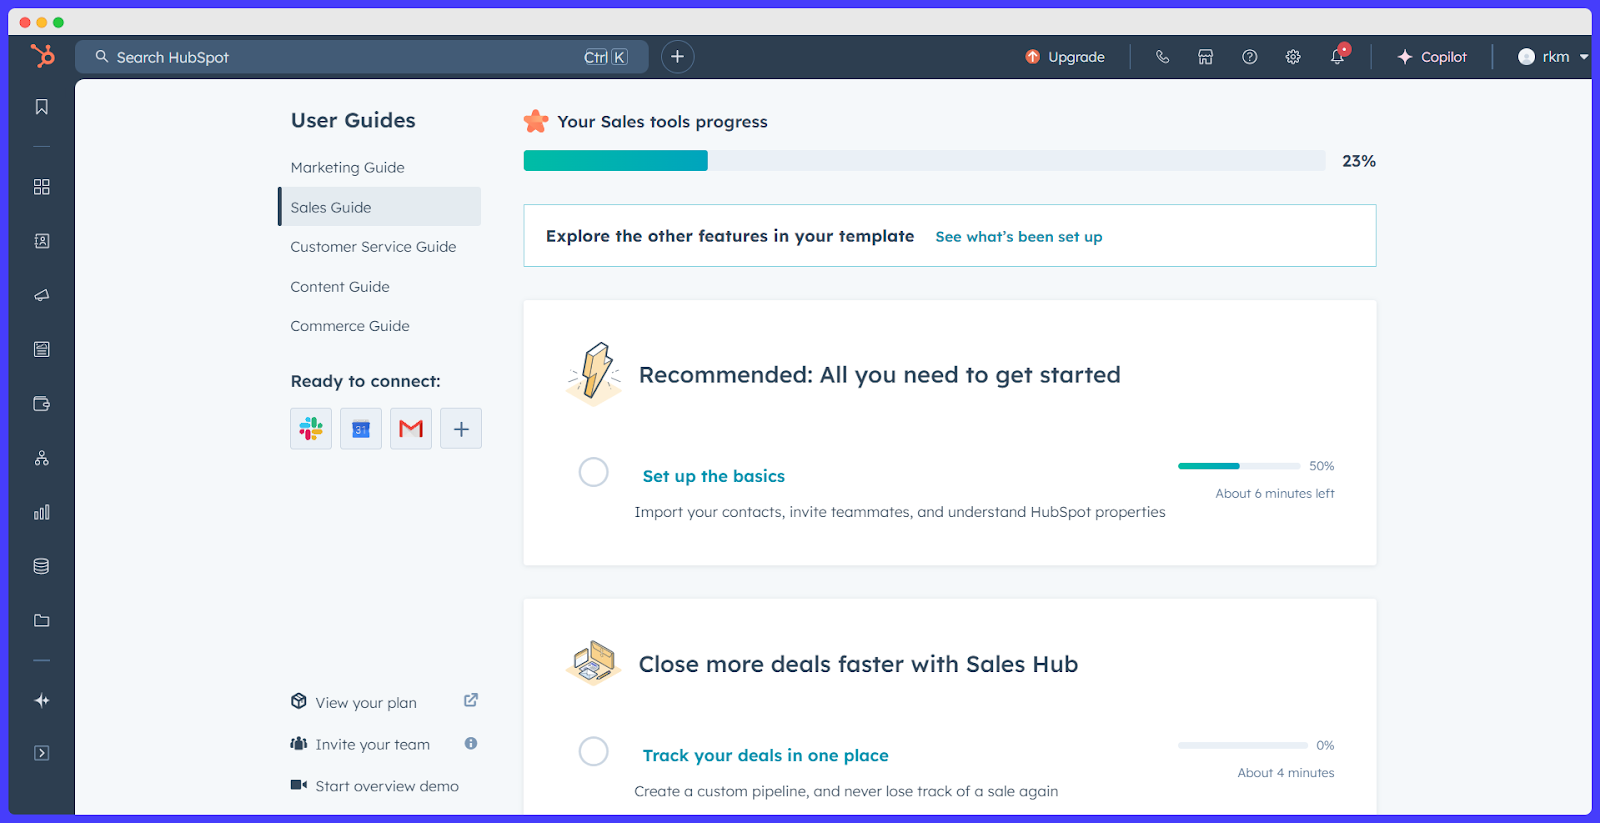Open the CRM contacts icon in sidebar
The width and height of the screenshot is (1600, 823).
[42, 241]
